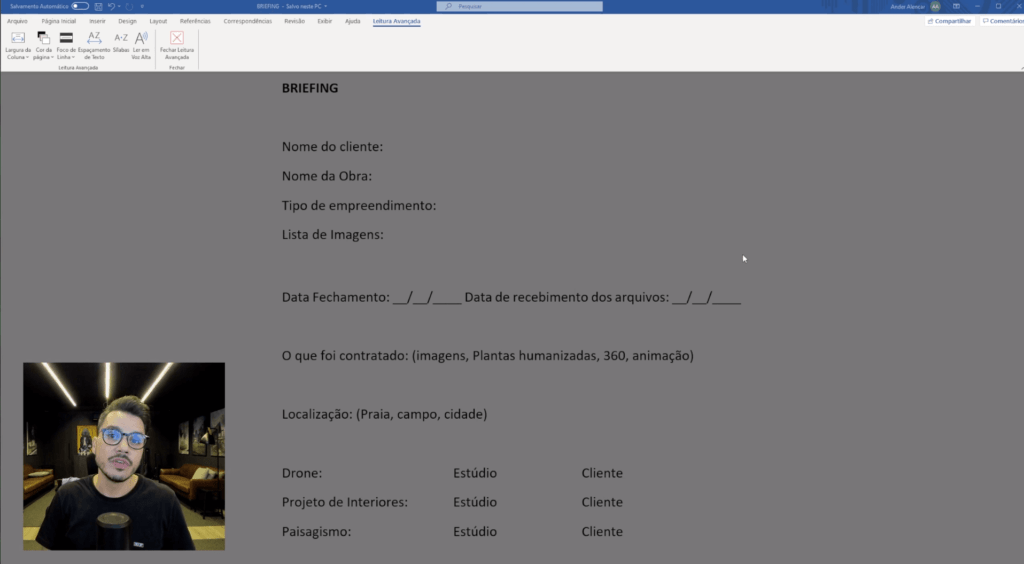Click the Compartilhar share button

coord(949,21)
